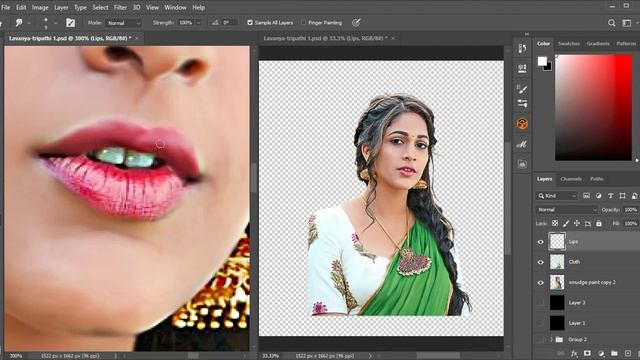Open the Properties panel icon
The width and height of the screenshot is (640, 360).
click(x=522, y=68)
